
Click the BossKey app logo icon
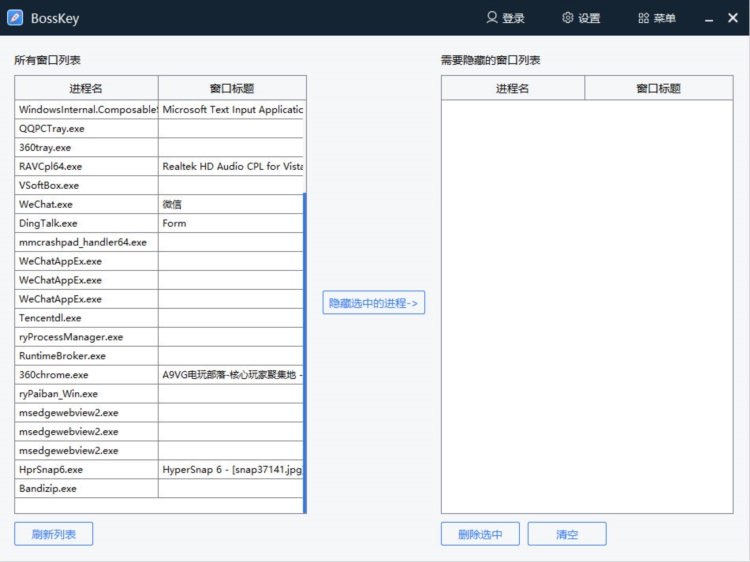tap(15, 18)
